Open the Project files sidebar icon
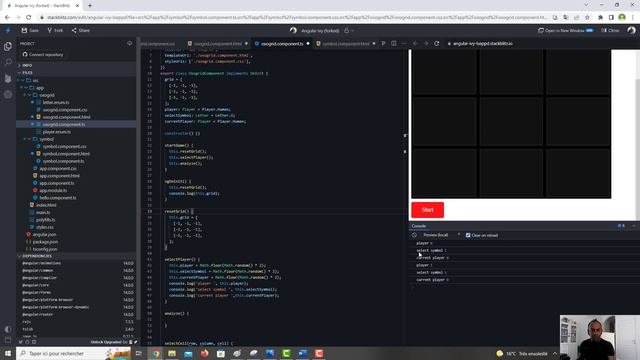The image size is (640, 360). (8, 47)
